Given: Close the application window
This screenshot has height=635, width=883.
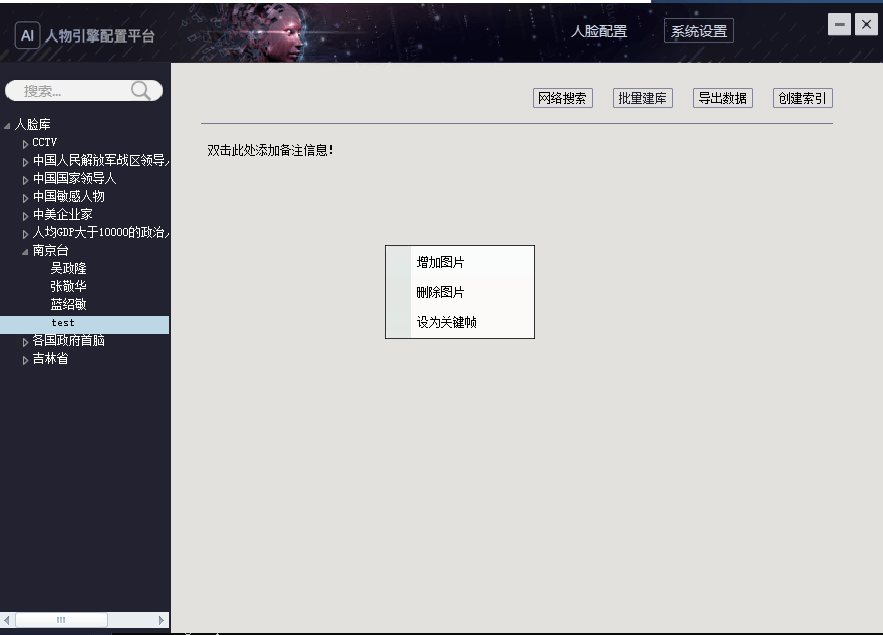Looking at the screenshot, I should (x=866, y=24).
